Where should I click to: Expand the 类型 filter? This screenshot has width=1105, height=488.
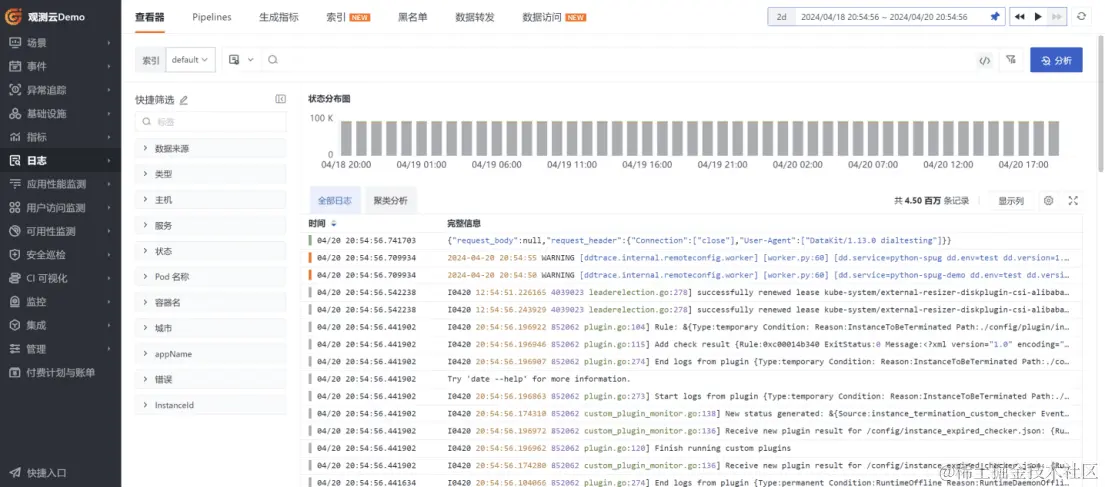pos(210,174)
